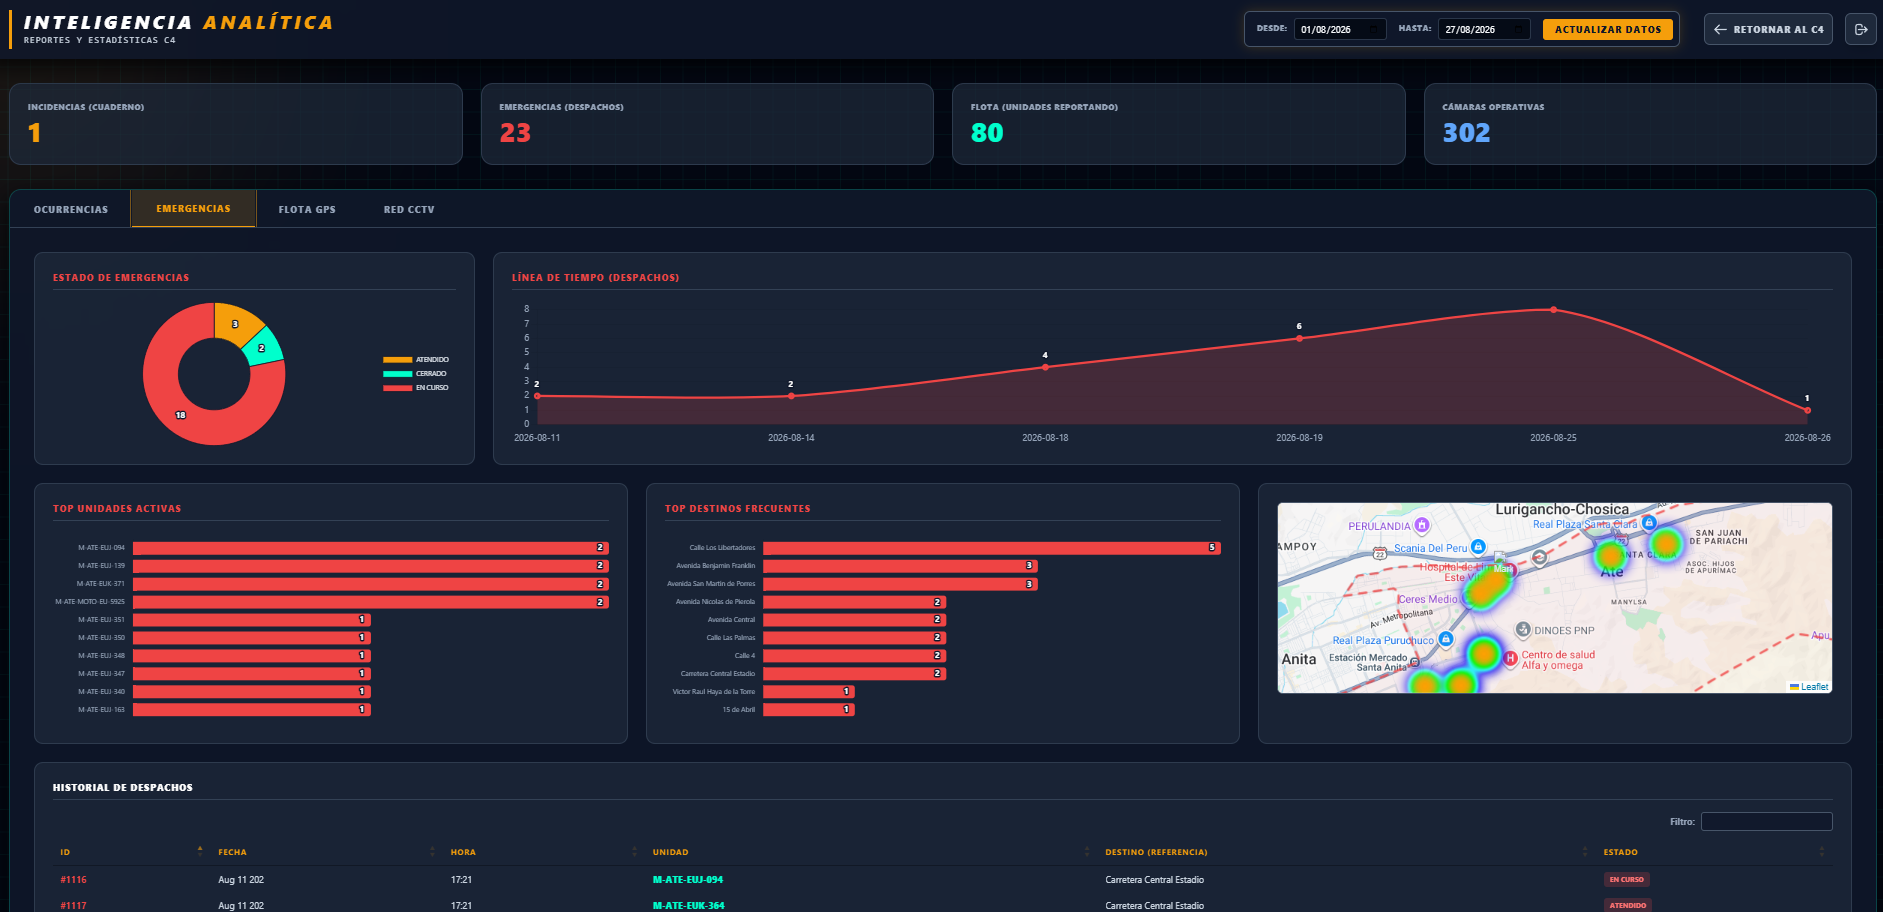Toggle the EN CURSO legend swatch
Viewport: 1883px width, 912px height.
397,387
